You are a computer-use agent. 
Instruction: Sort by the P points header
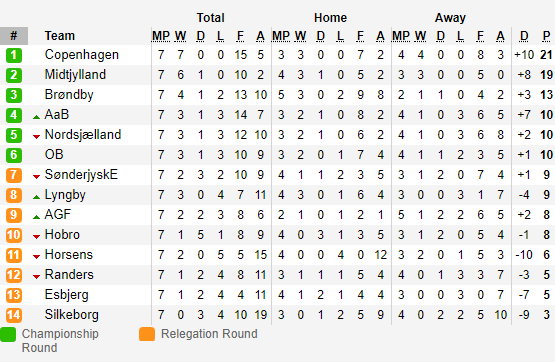[x=547, y=36]
